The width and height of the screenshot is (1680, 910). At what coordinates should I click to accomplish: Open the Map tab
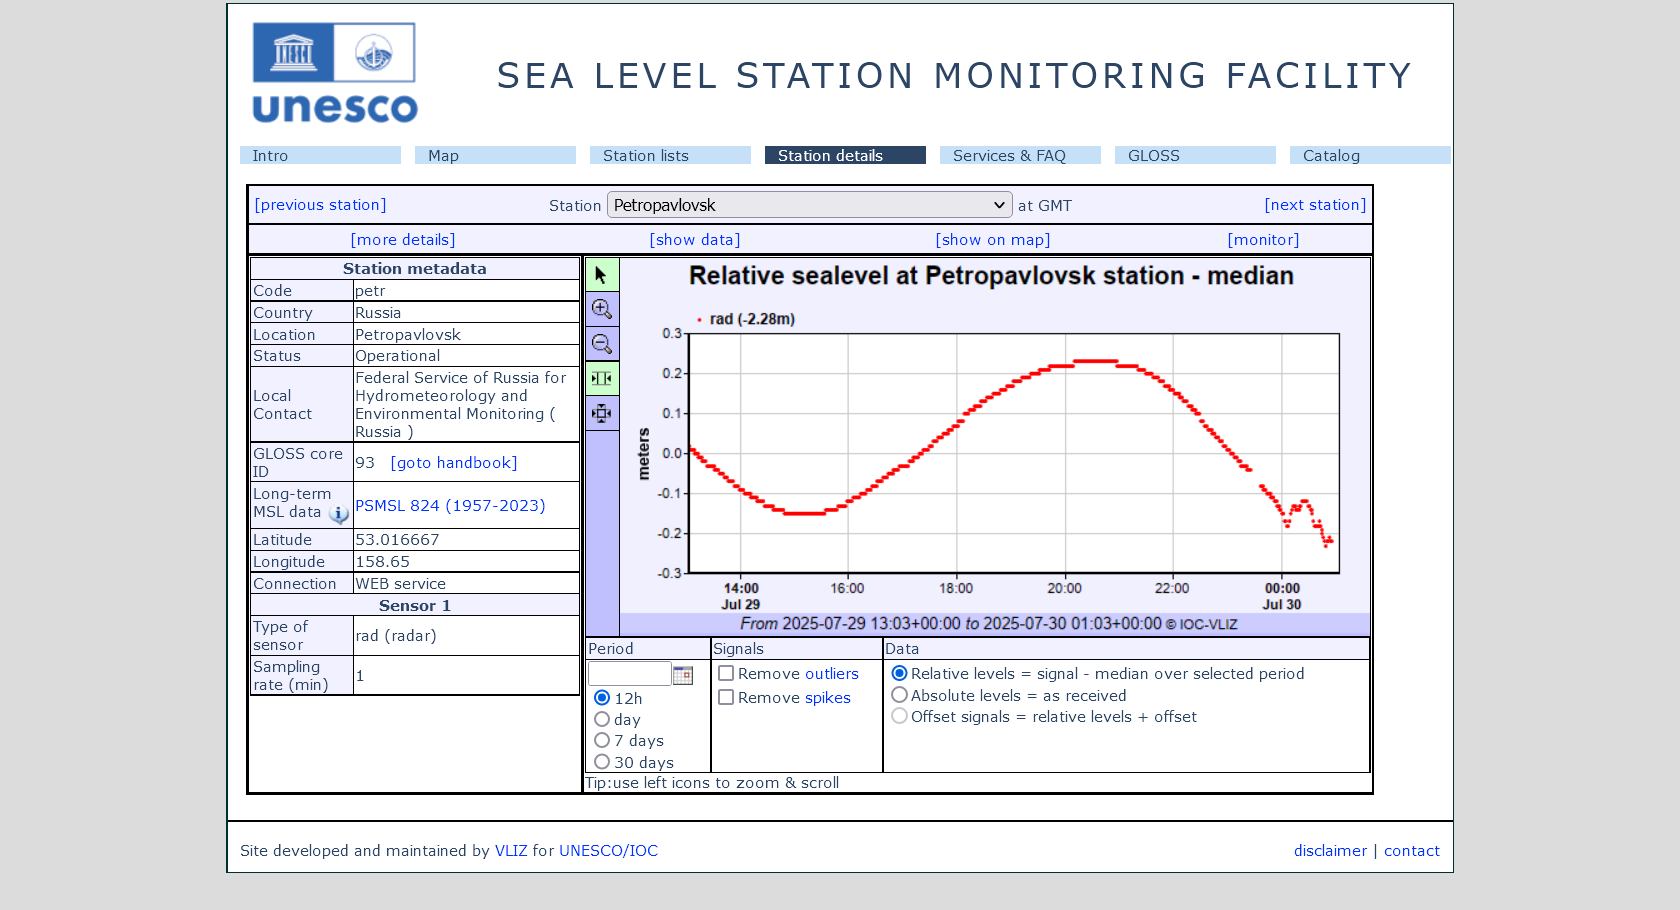(495, 155)
